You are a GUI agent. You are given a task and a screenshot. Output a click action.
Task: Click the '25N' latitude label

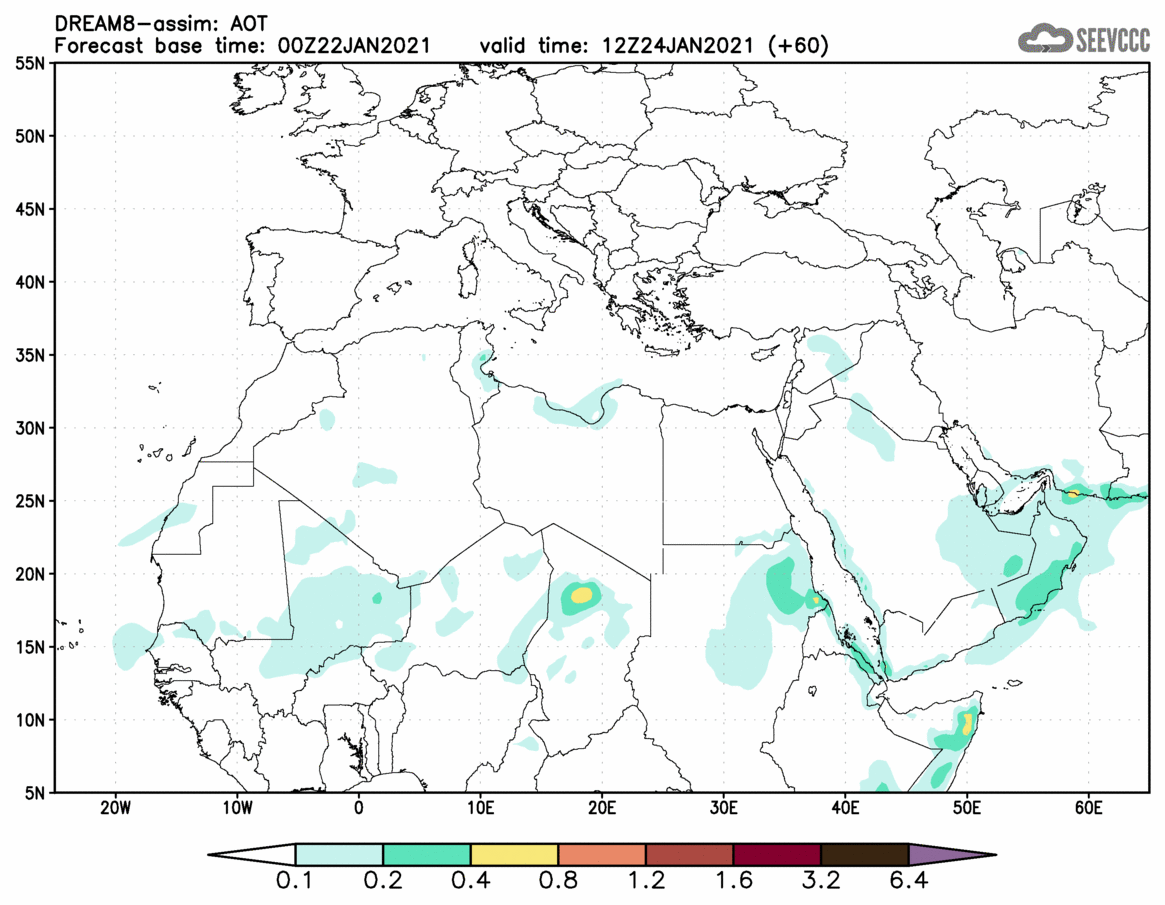point(30,501)
